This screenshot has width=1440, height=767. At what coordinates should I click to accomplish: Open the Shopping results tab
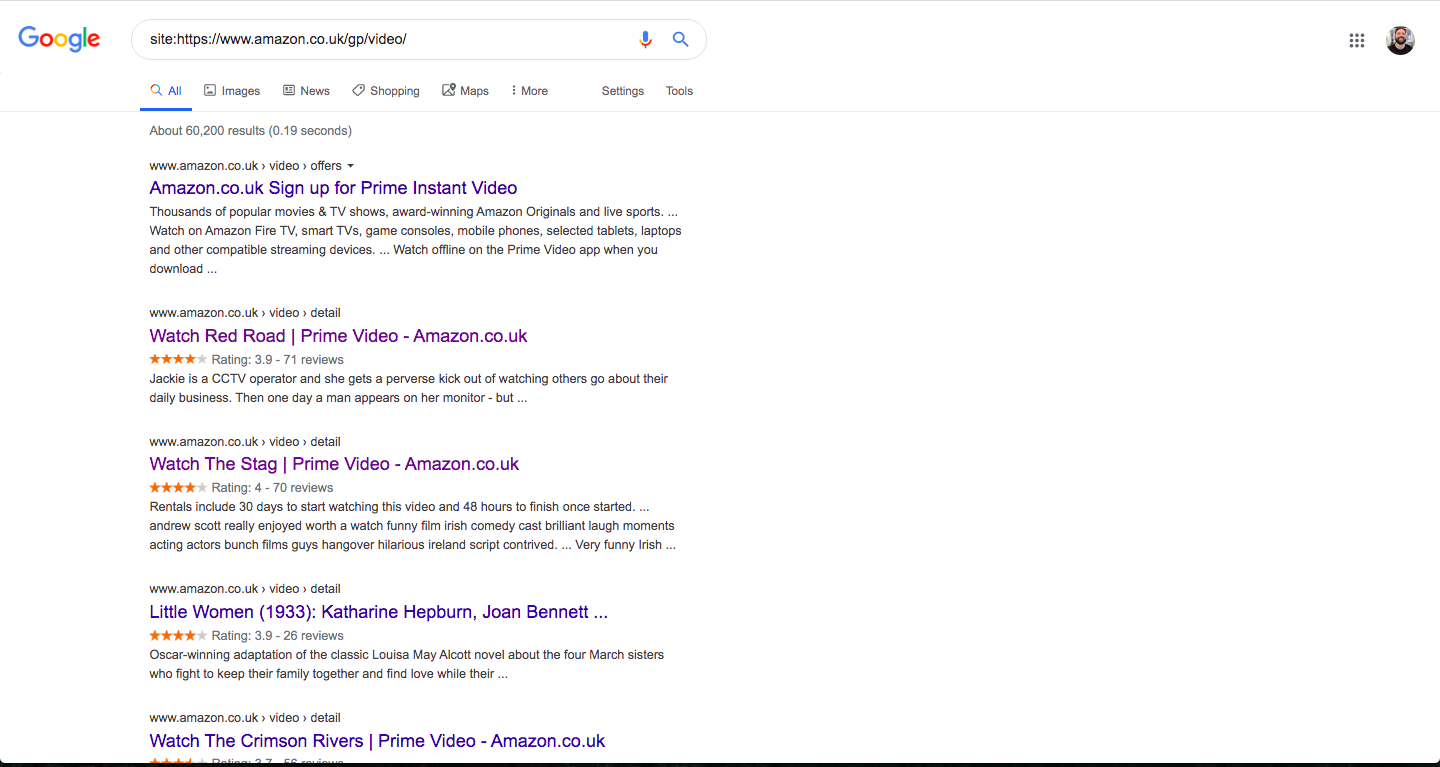tap(386, 91)
